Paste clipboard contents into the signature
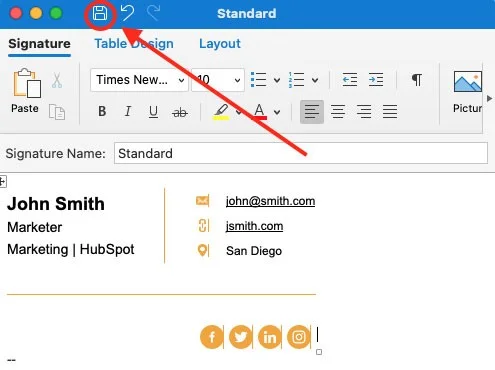This screenshot has width=495, height=370. (25, 91)
